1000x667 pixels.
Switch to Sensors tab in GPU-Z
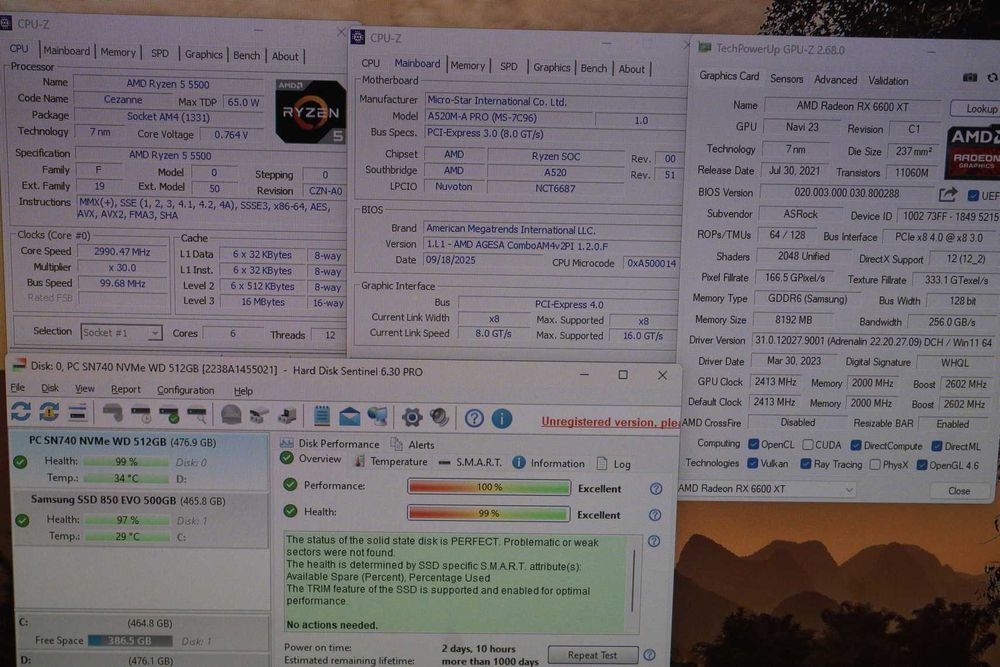coord(786,78)
